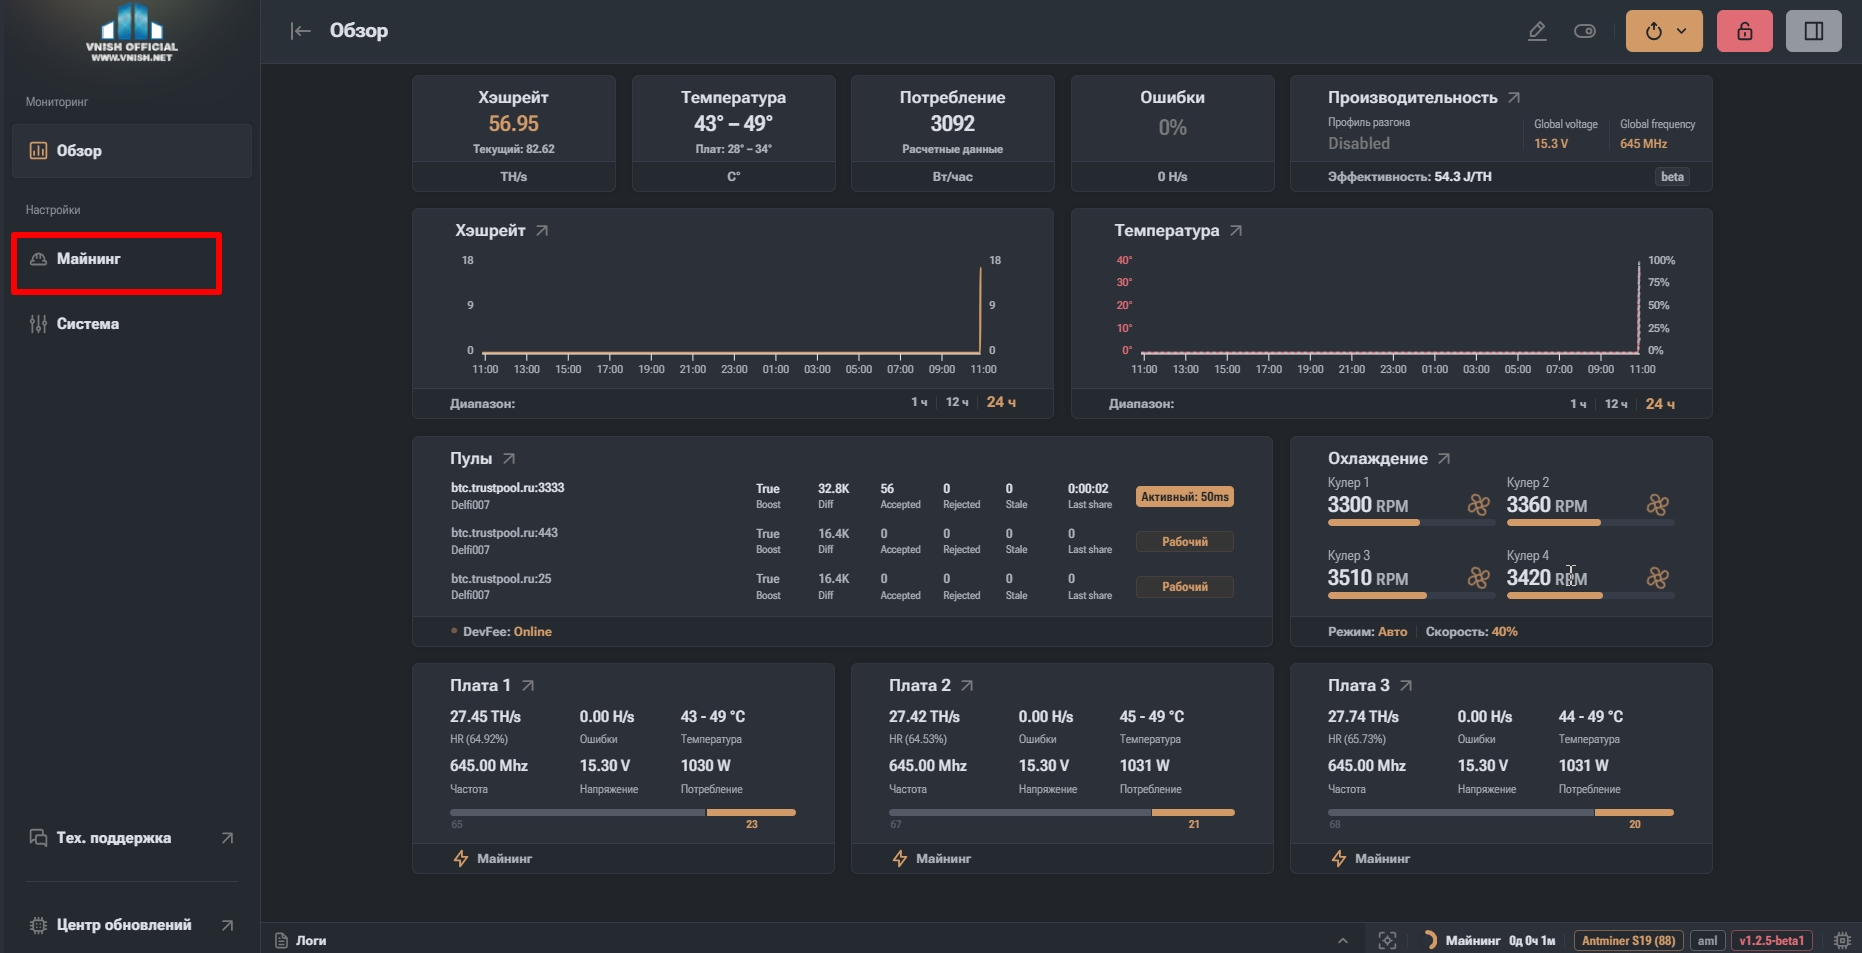The image size is (1862, 953).
Task: Click Майнинг lightning icon under Плата 2
Action: [900, 859]
